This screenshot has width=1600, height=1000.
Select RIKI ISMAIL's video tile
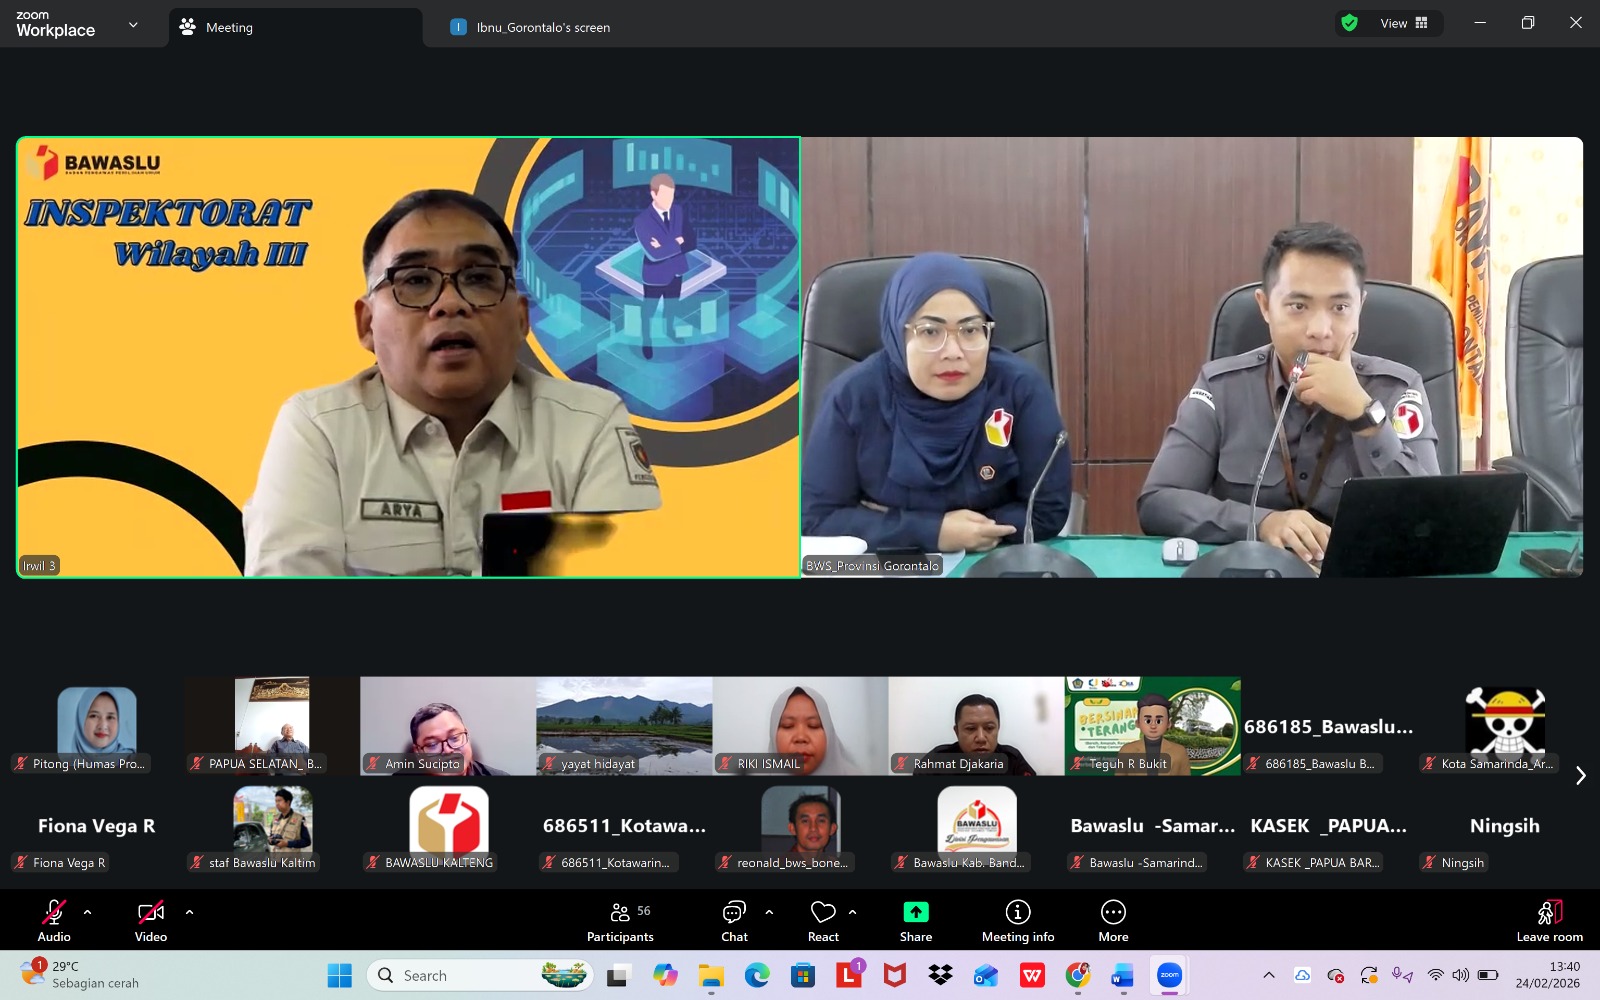point(800,726)
